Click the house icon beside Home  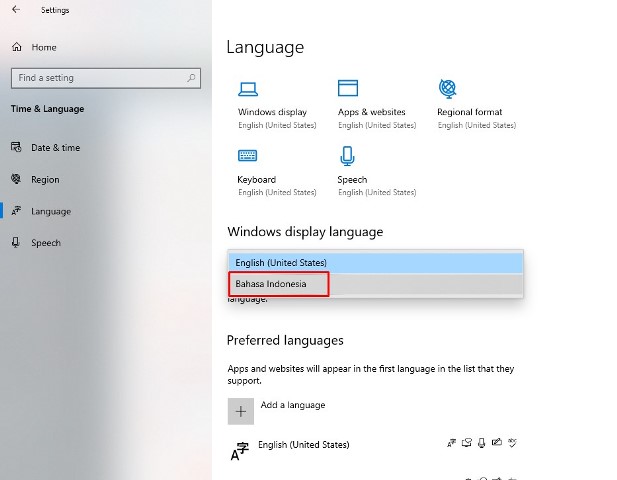(x=17, y=47)
